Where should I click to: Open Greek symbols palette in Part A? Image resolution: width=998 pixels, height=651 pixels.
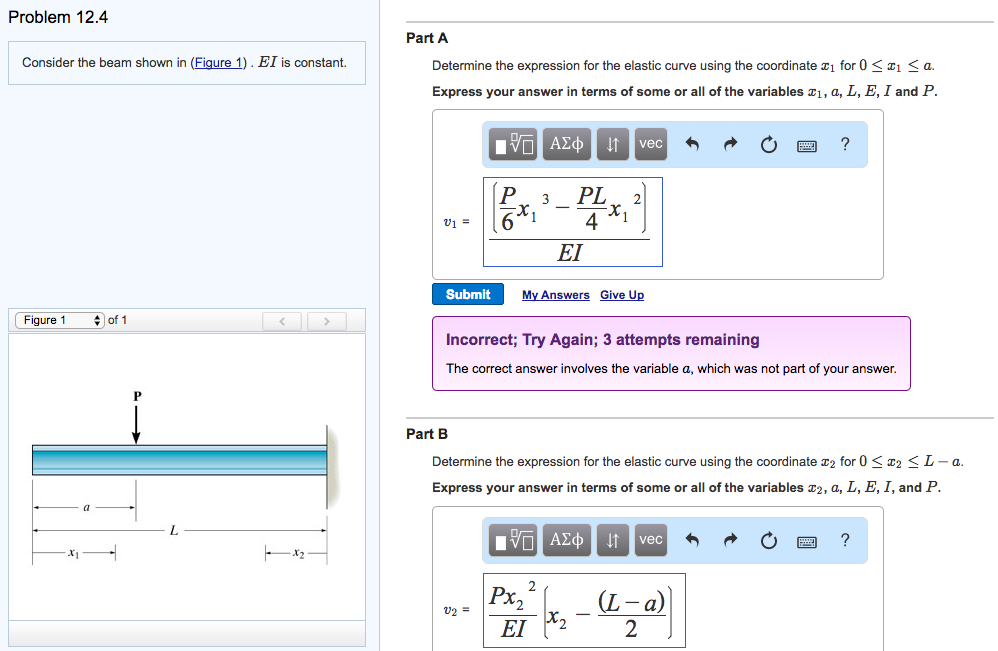click(566, 144)
